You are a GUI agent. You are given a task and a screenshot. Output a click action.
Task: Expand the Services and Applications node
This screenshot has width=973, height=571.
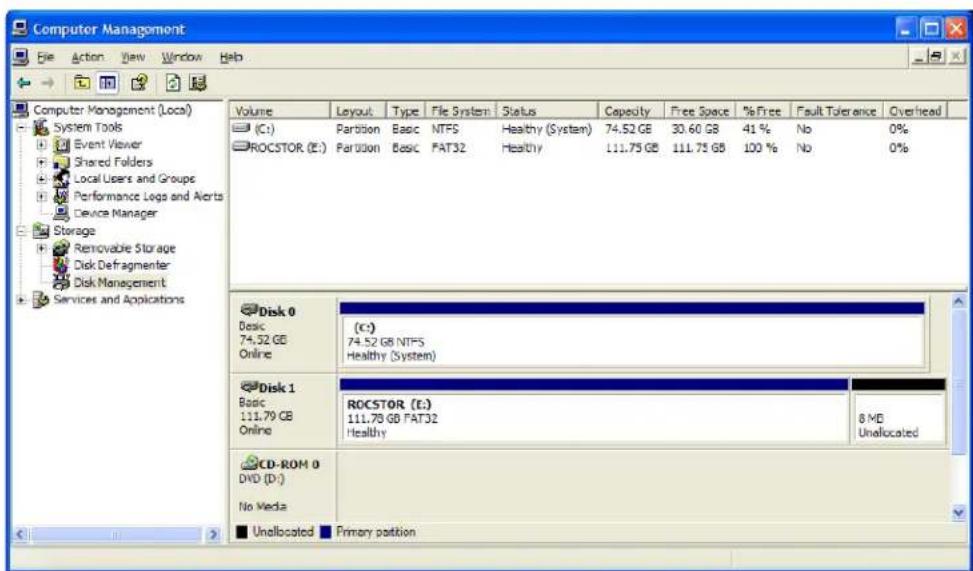pos(22,300)
